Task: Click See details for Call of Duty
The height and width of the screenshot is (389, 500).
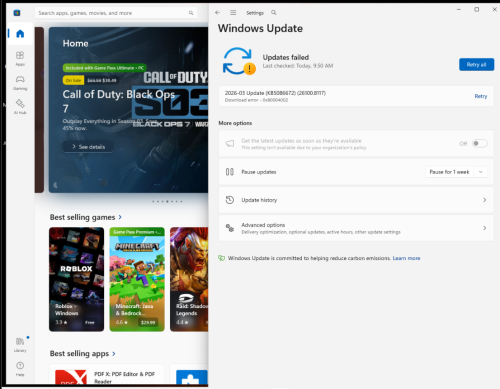Action: (x=88, y=147)
